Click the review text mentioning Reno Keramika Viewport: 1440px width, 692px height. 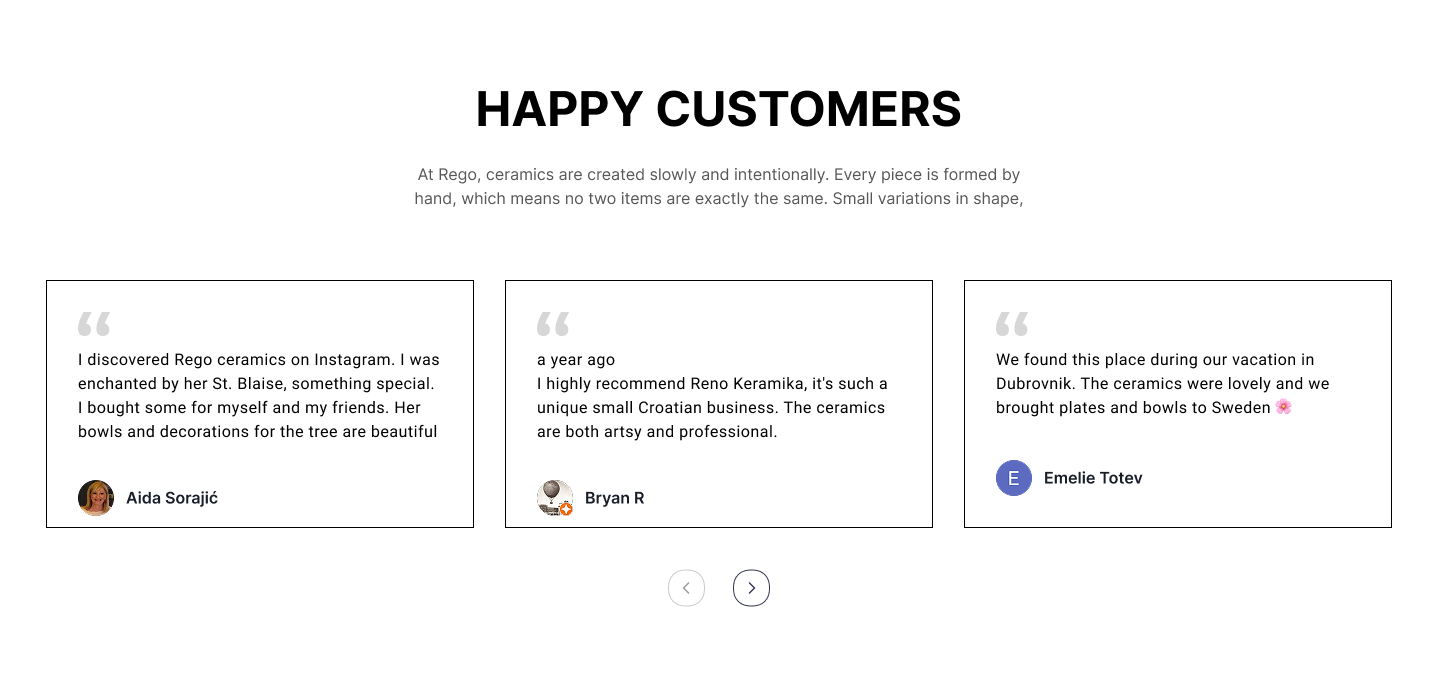coord(712,408)
